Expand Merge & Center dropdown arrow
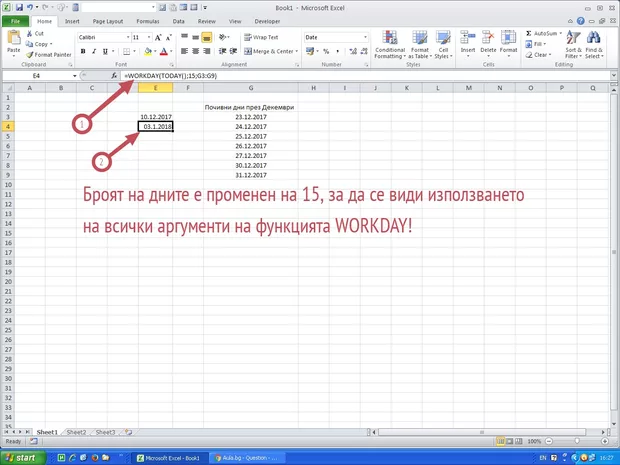The height and width of the screenshot is (465, 620). (x=297, y=51)
